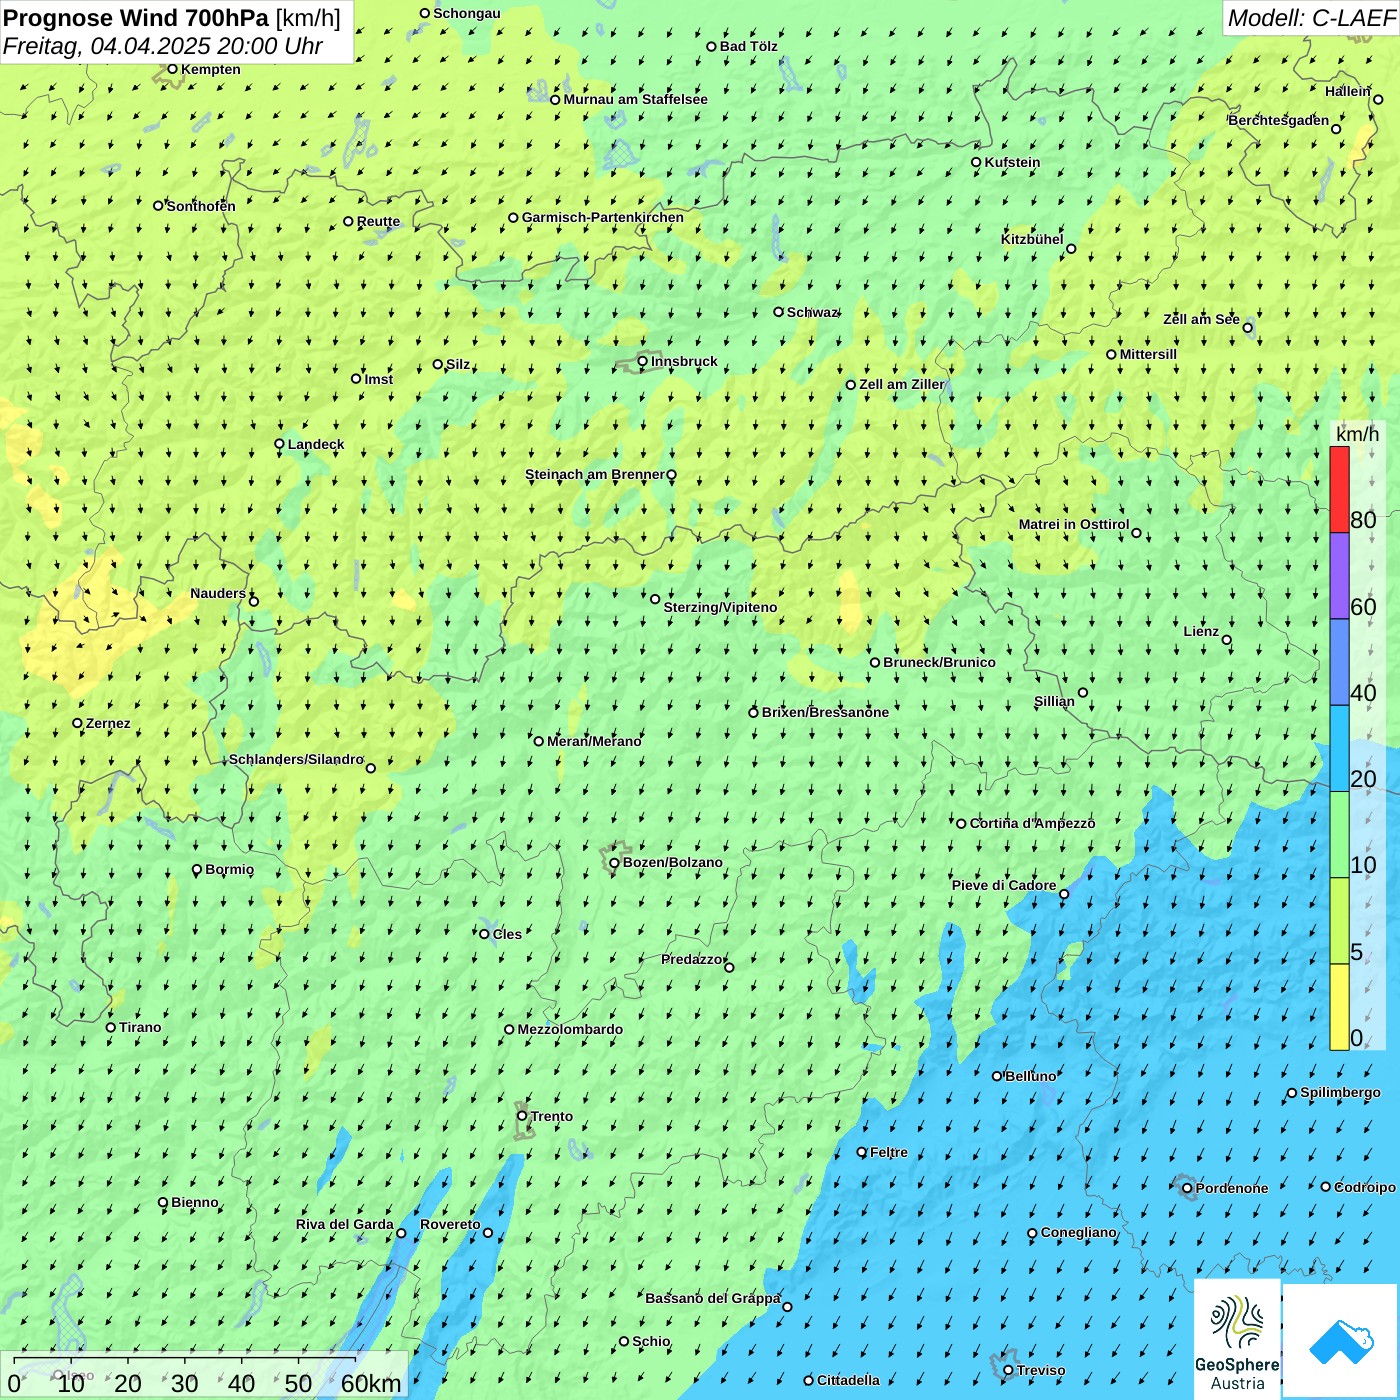The image size is (1400, 1400).
Task: Click the Kempten label
Action: 211,69
